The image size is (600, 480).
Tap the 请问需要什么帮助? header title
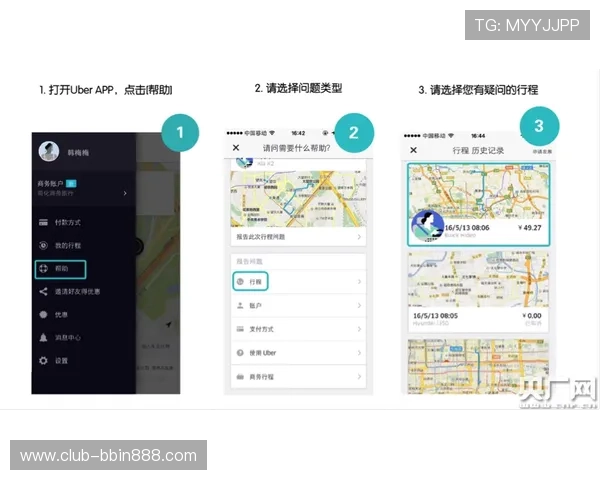(x=297, y=148)
